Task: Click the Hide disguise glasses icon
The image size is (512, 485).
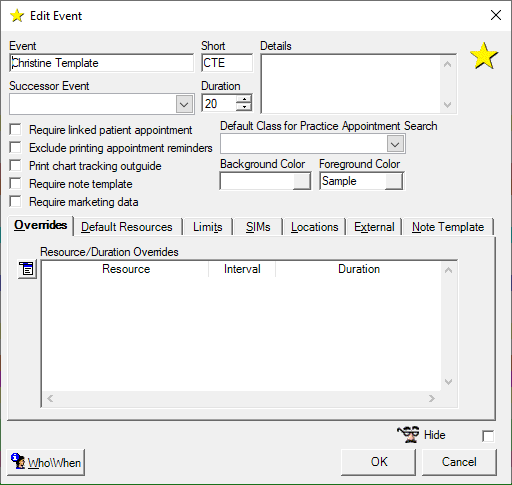Action: 408,434
